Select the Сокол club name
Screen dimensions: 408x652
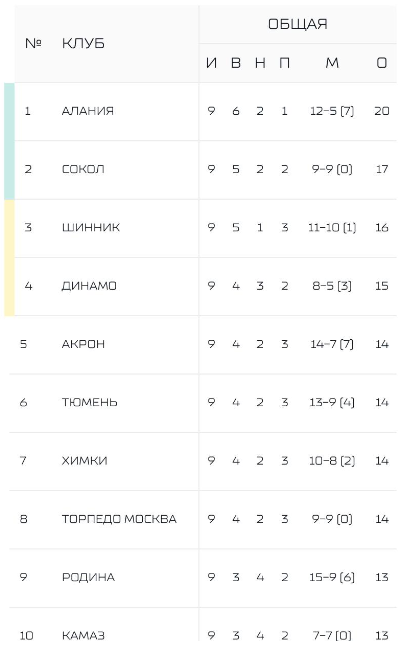83,169
